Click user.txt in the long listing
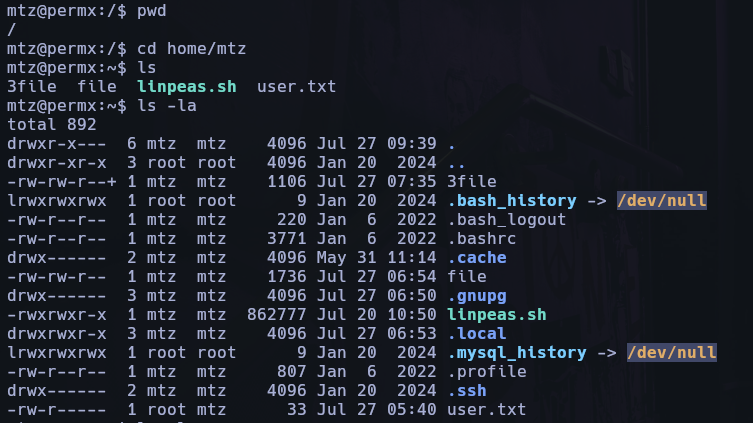 (486, 410)
